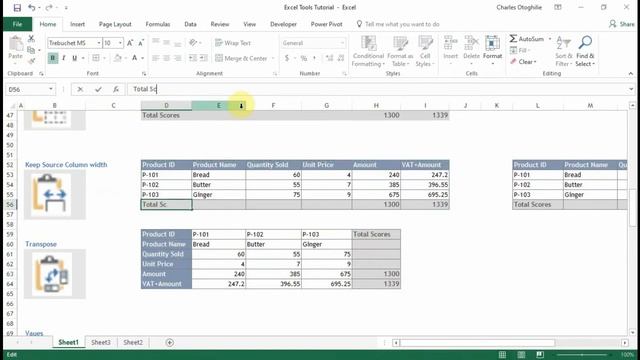Align text to the left
Viewport: 640px width, 360px height.
click(x=156, y=58)
